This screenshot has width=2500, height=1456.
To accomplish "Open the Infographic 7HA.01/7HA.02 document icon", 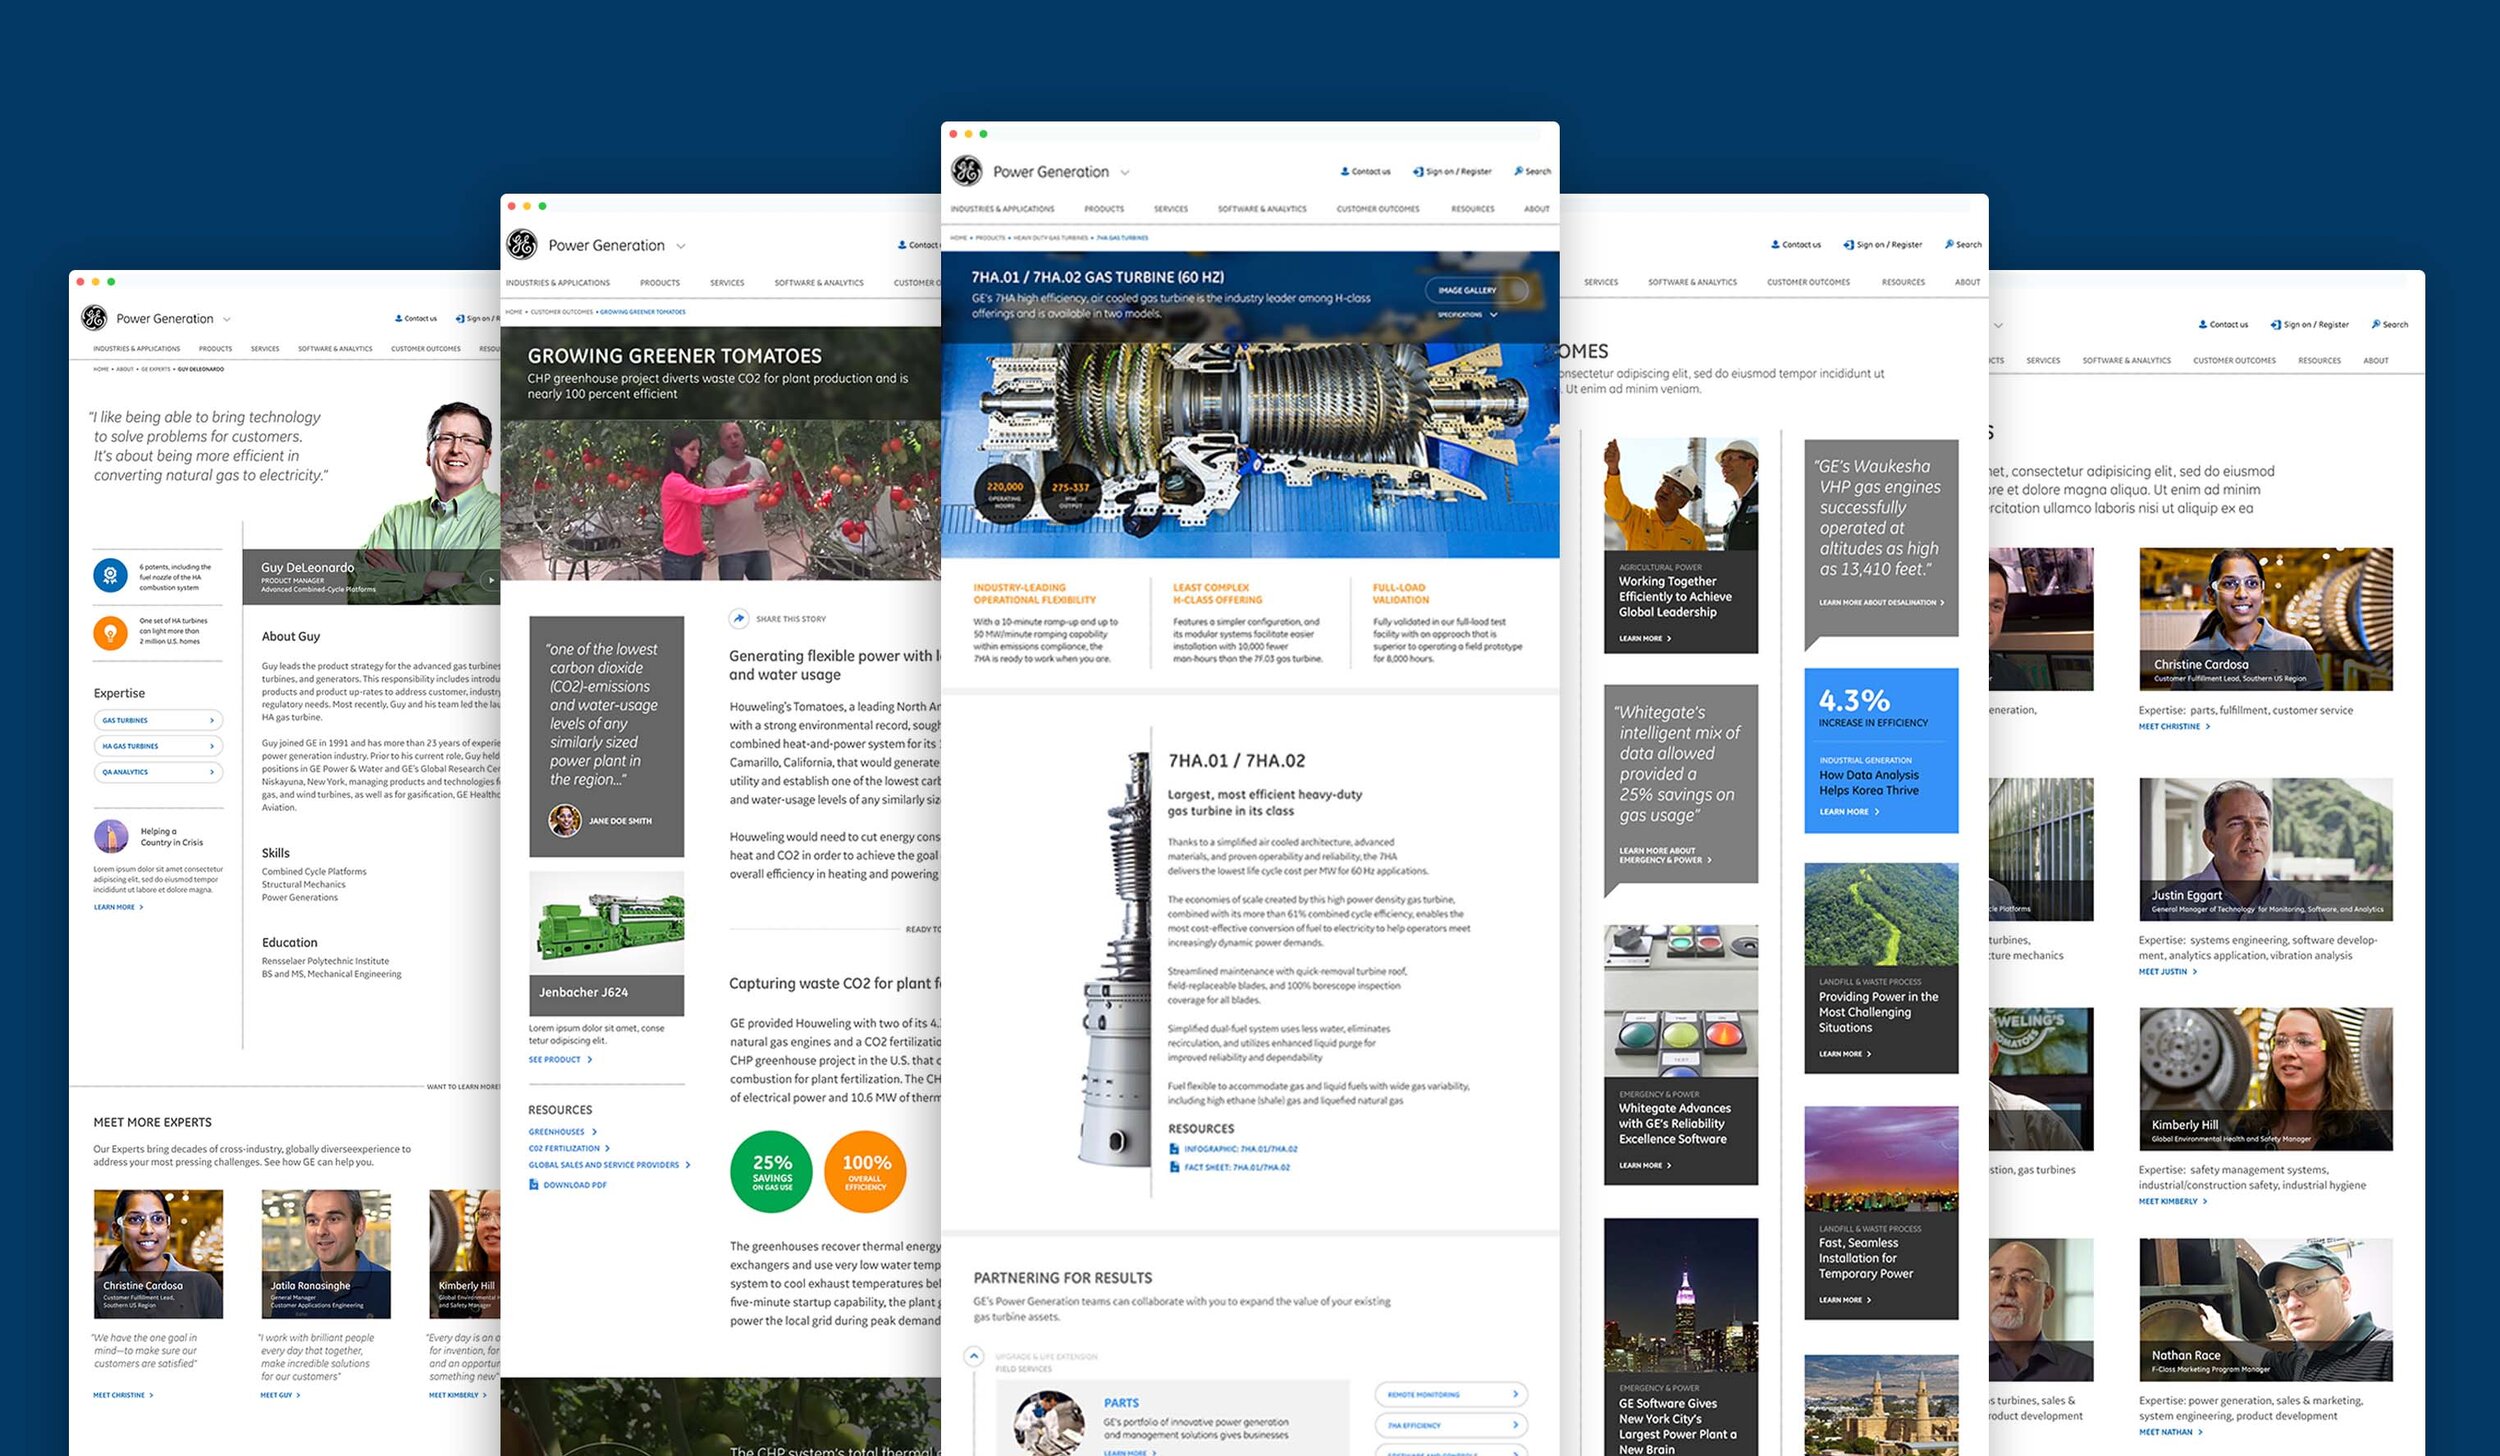I will (x=1174, y=1149).
